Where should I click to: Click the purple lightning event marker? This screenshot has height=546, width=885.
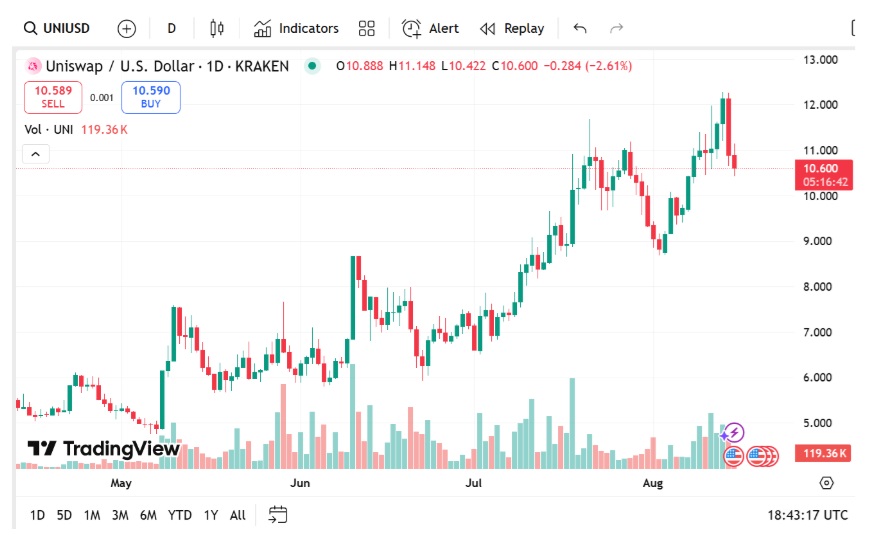734,433
